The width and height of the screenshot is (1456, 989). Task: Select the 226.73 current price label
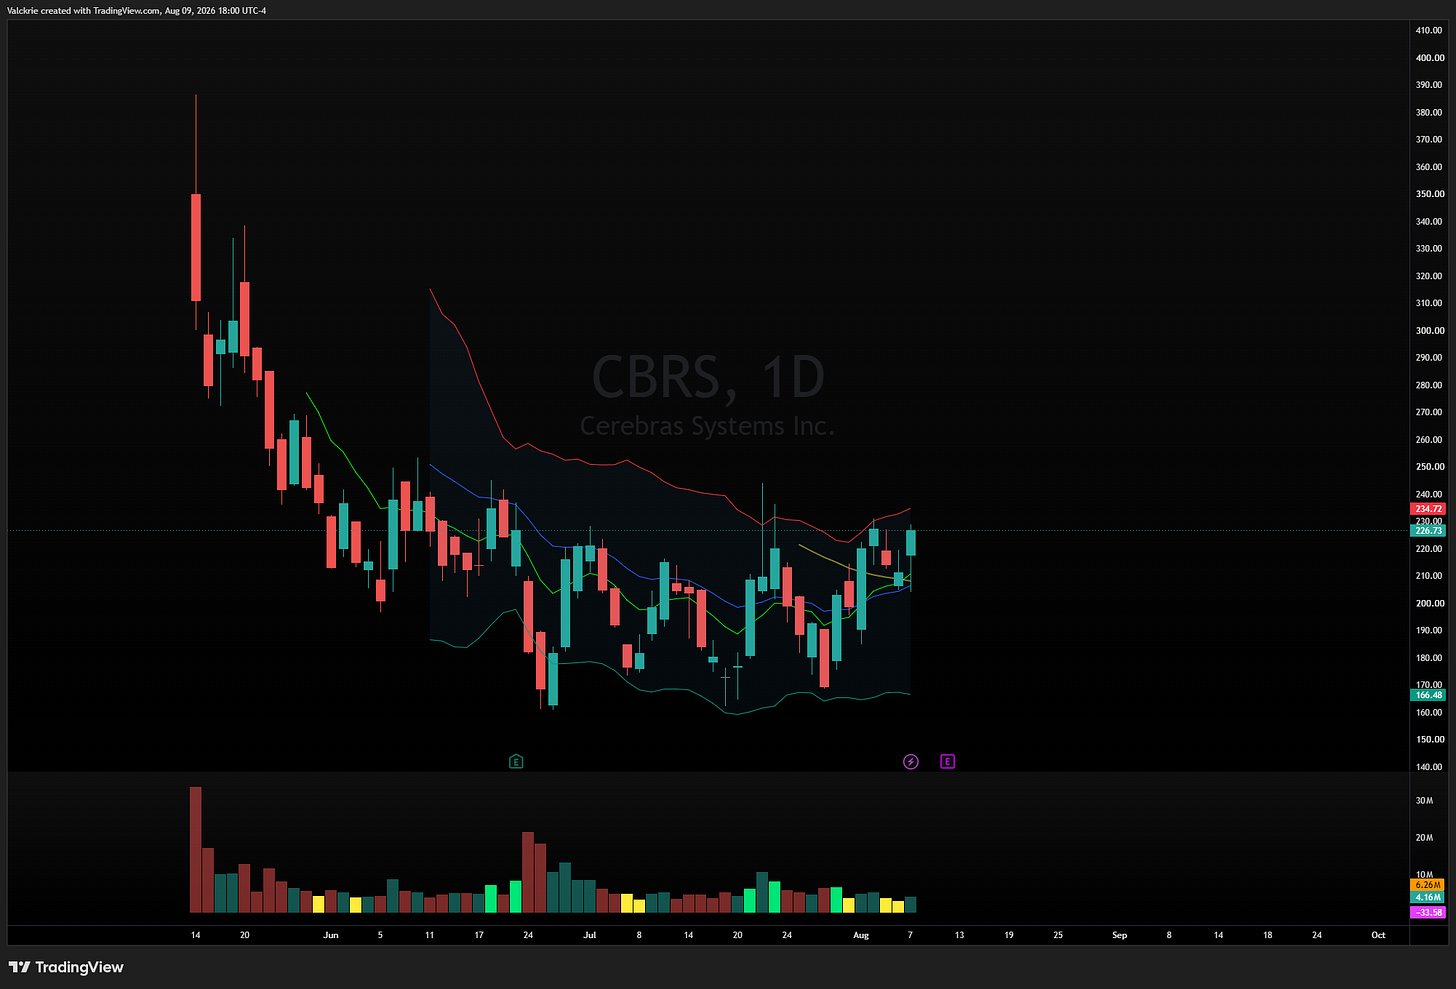coord(1428,531)
